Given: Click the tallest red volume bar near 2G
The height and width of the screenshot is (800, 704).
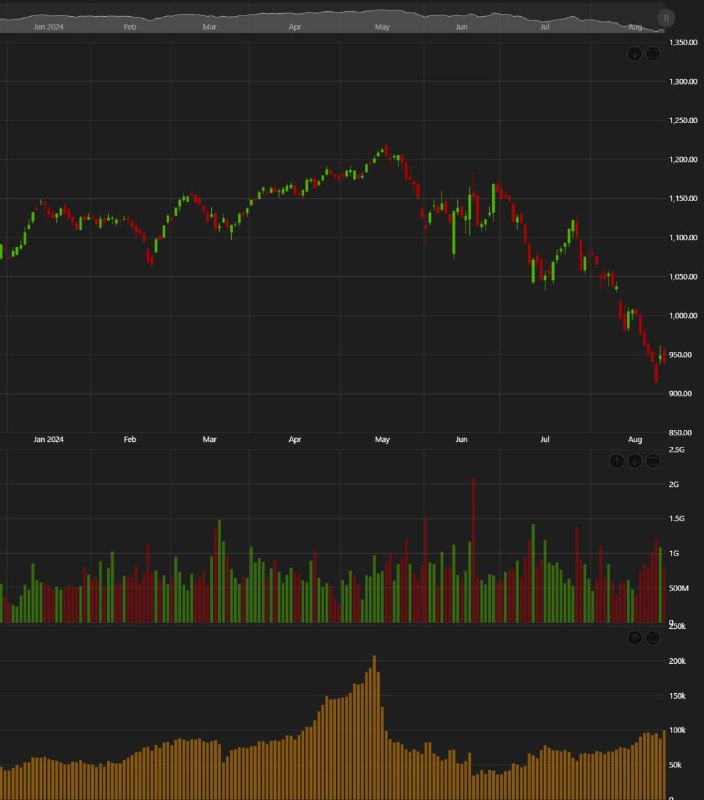Looking at the screenshot, I should [x=473, y=550].
